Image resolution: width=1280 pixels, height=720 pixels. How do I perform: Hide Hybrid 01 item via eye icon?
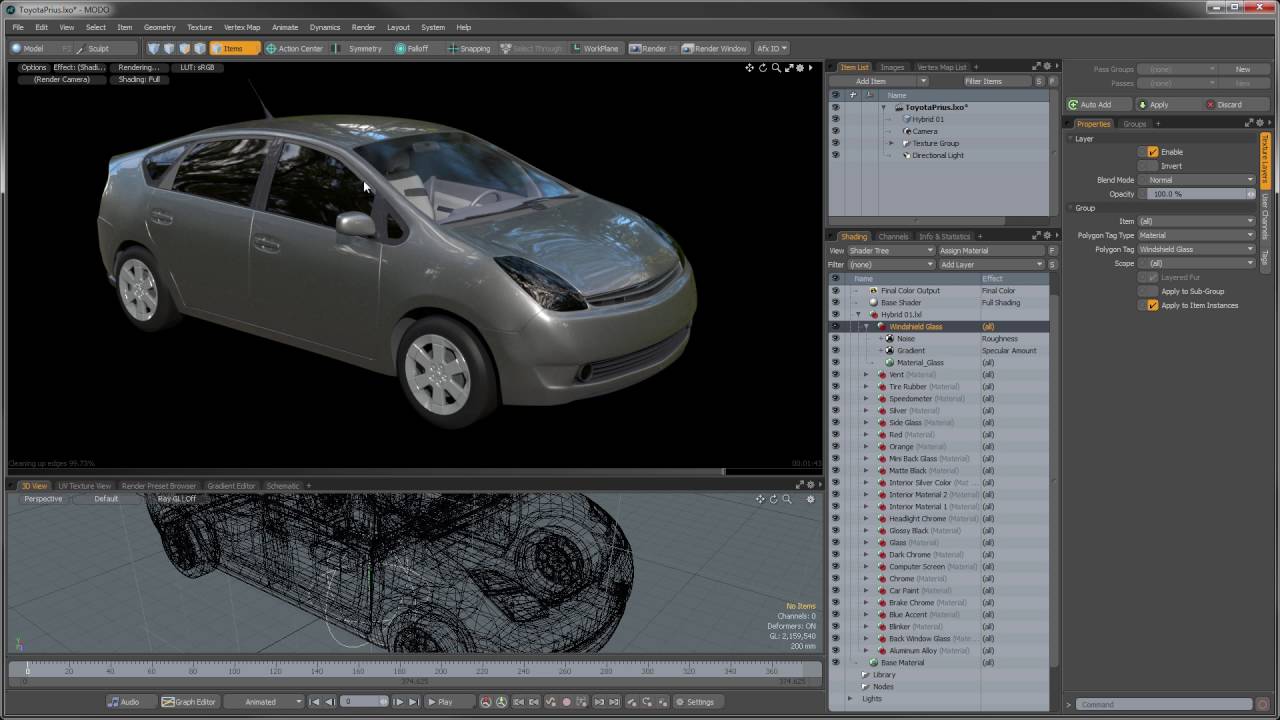coord(836,119)
